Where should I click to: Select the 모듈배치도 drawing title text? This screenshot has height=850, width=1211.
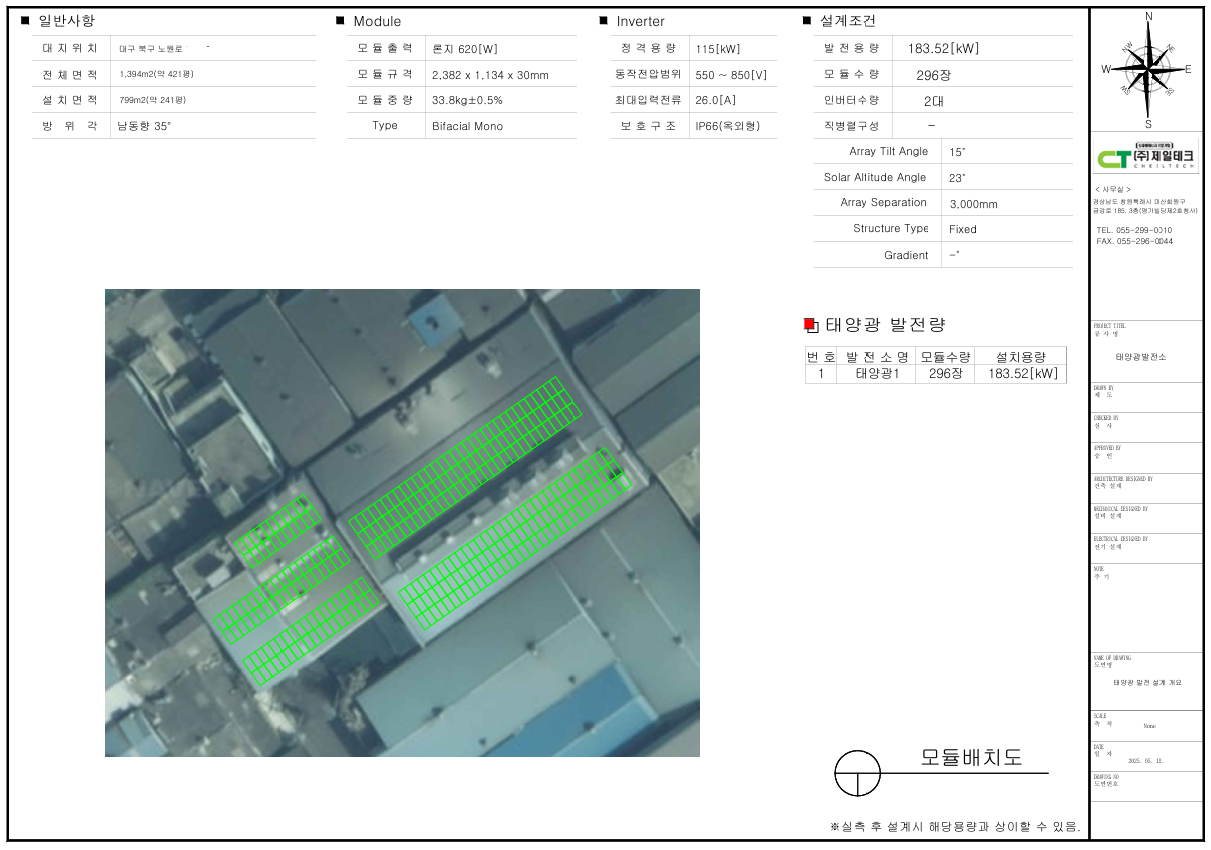pyautogui.click(x=970, y=757)
